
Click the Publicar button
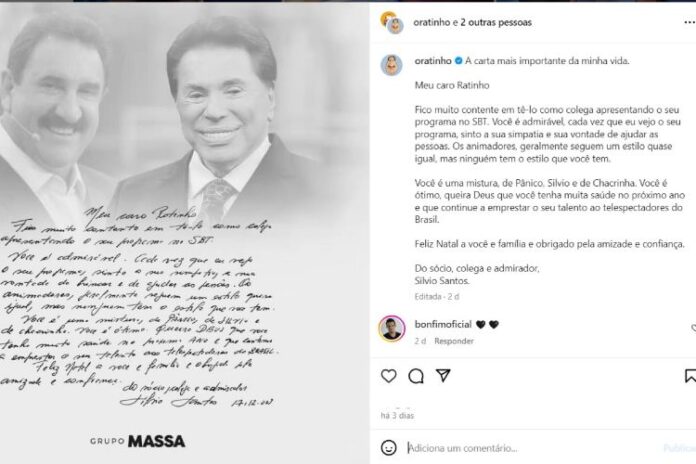tap(680, 448)
